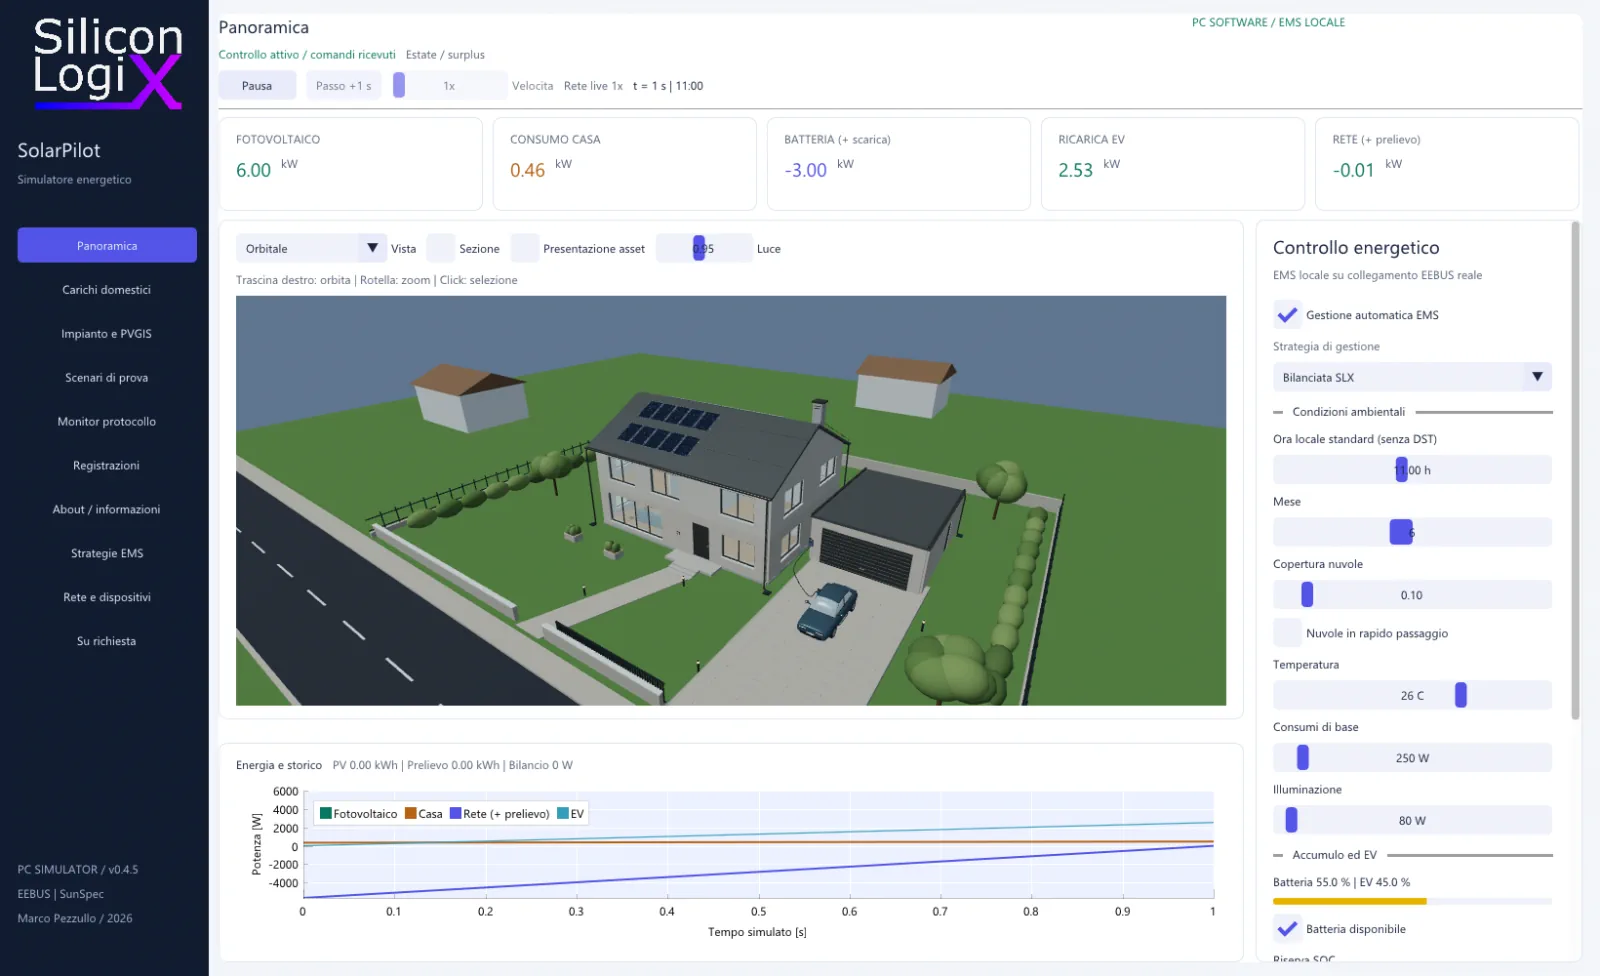Viewport: 1600px width, 976px height.
Task: Adjust the Temperatura slider
Action: click(x=1412, y=695)
